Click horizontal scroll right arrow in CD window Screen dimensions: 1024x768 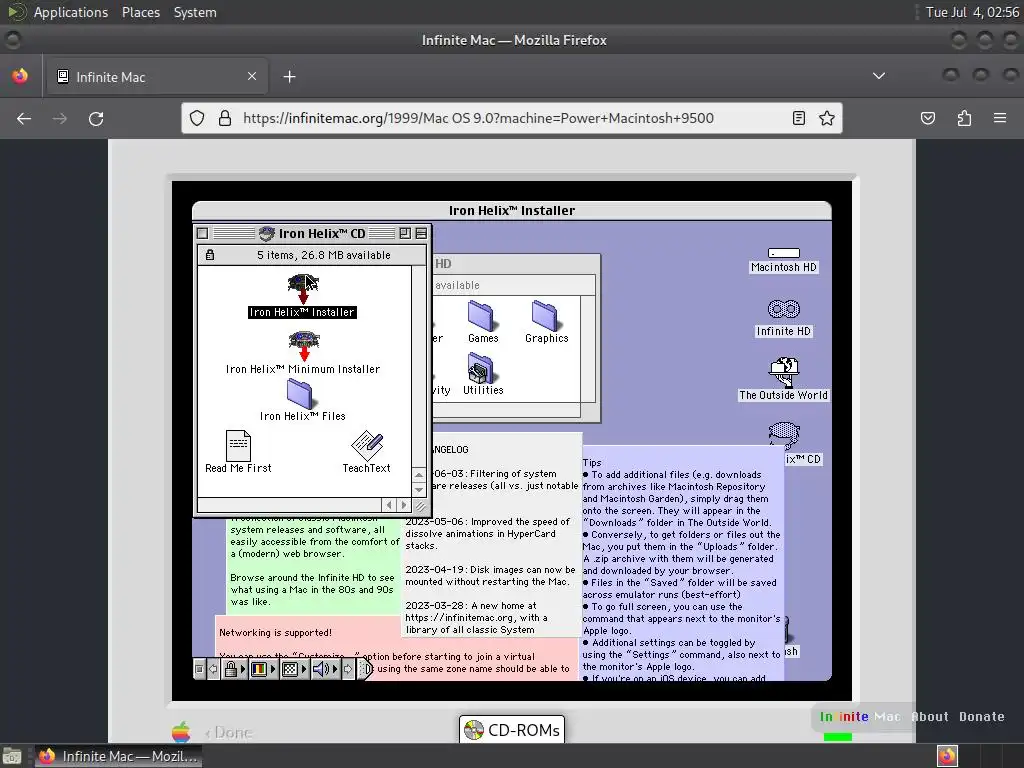404,505
